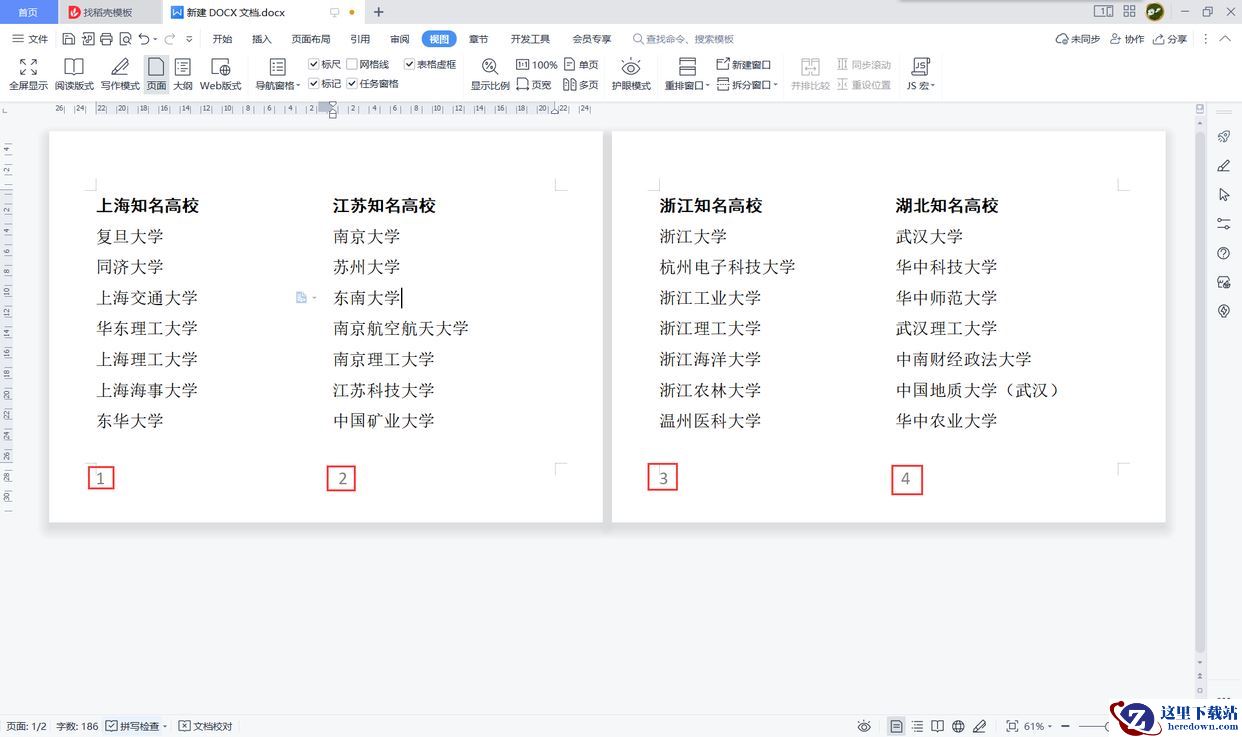Fit to Page width (页宽)

click(534, 85)
